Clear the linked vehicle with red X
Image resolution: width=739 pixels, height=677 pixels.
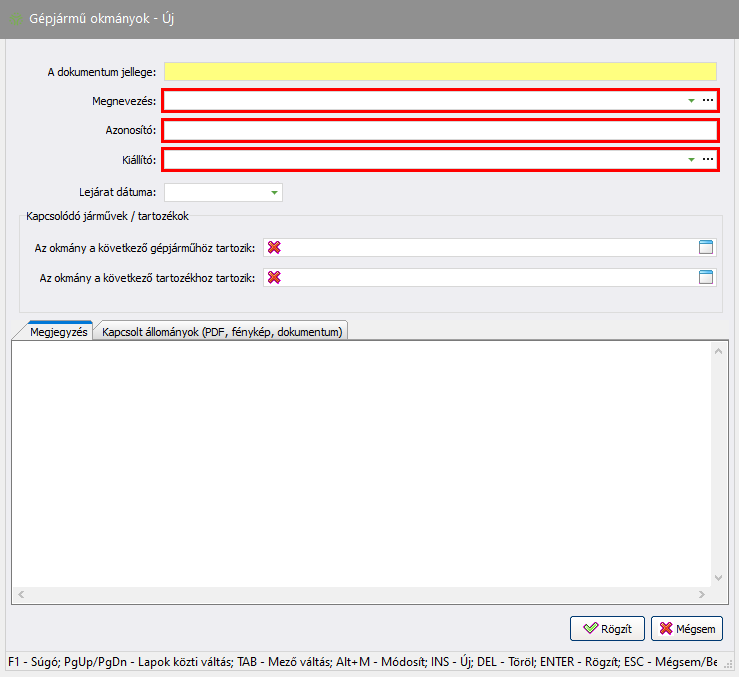point(274,248)
